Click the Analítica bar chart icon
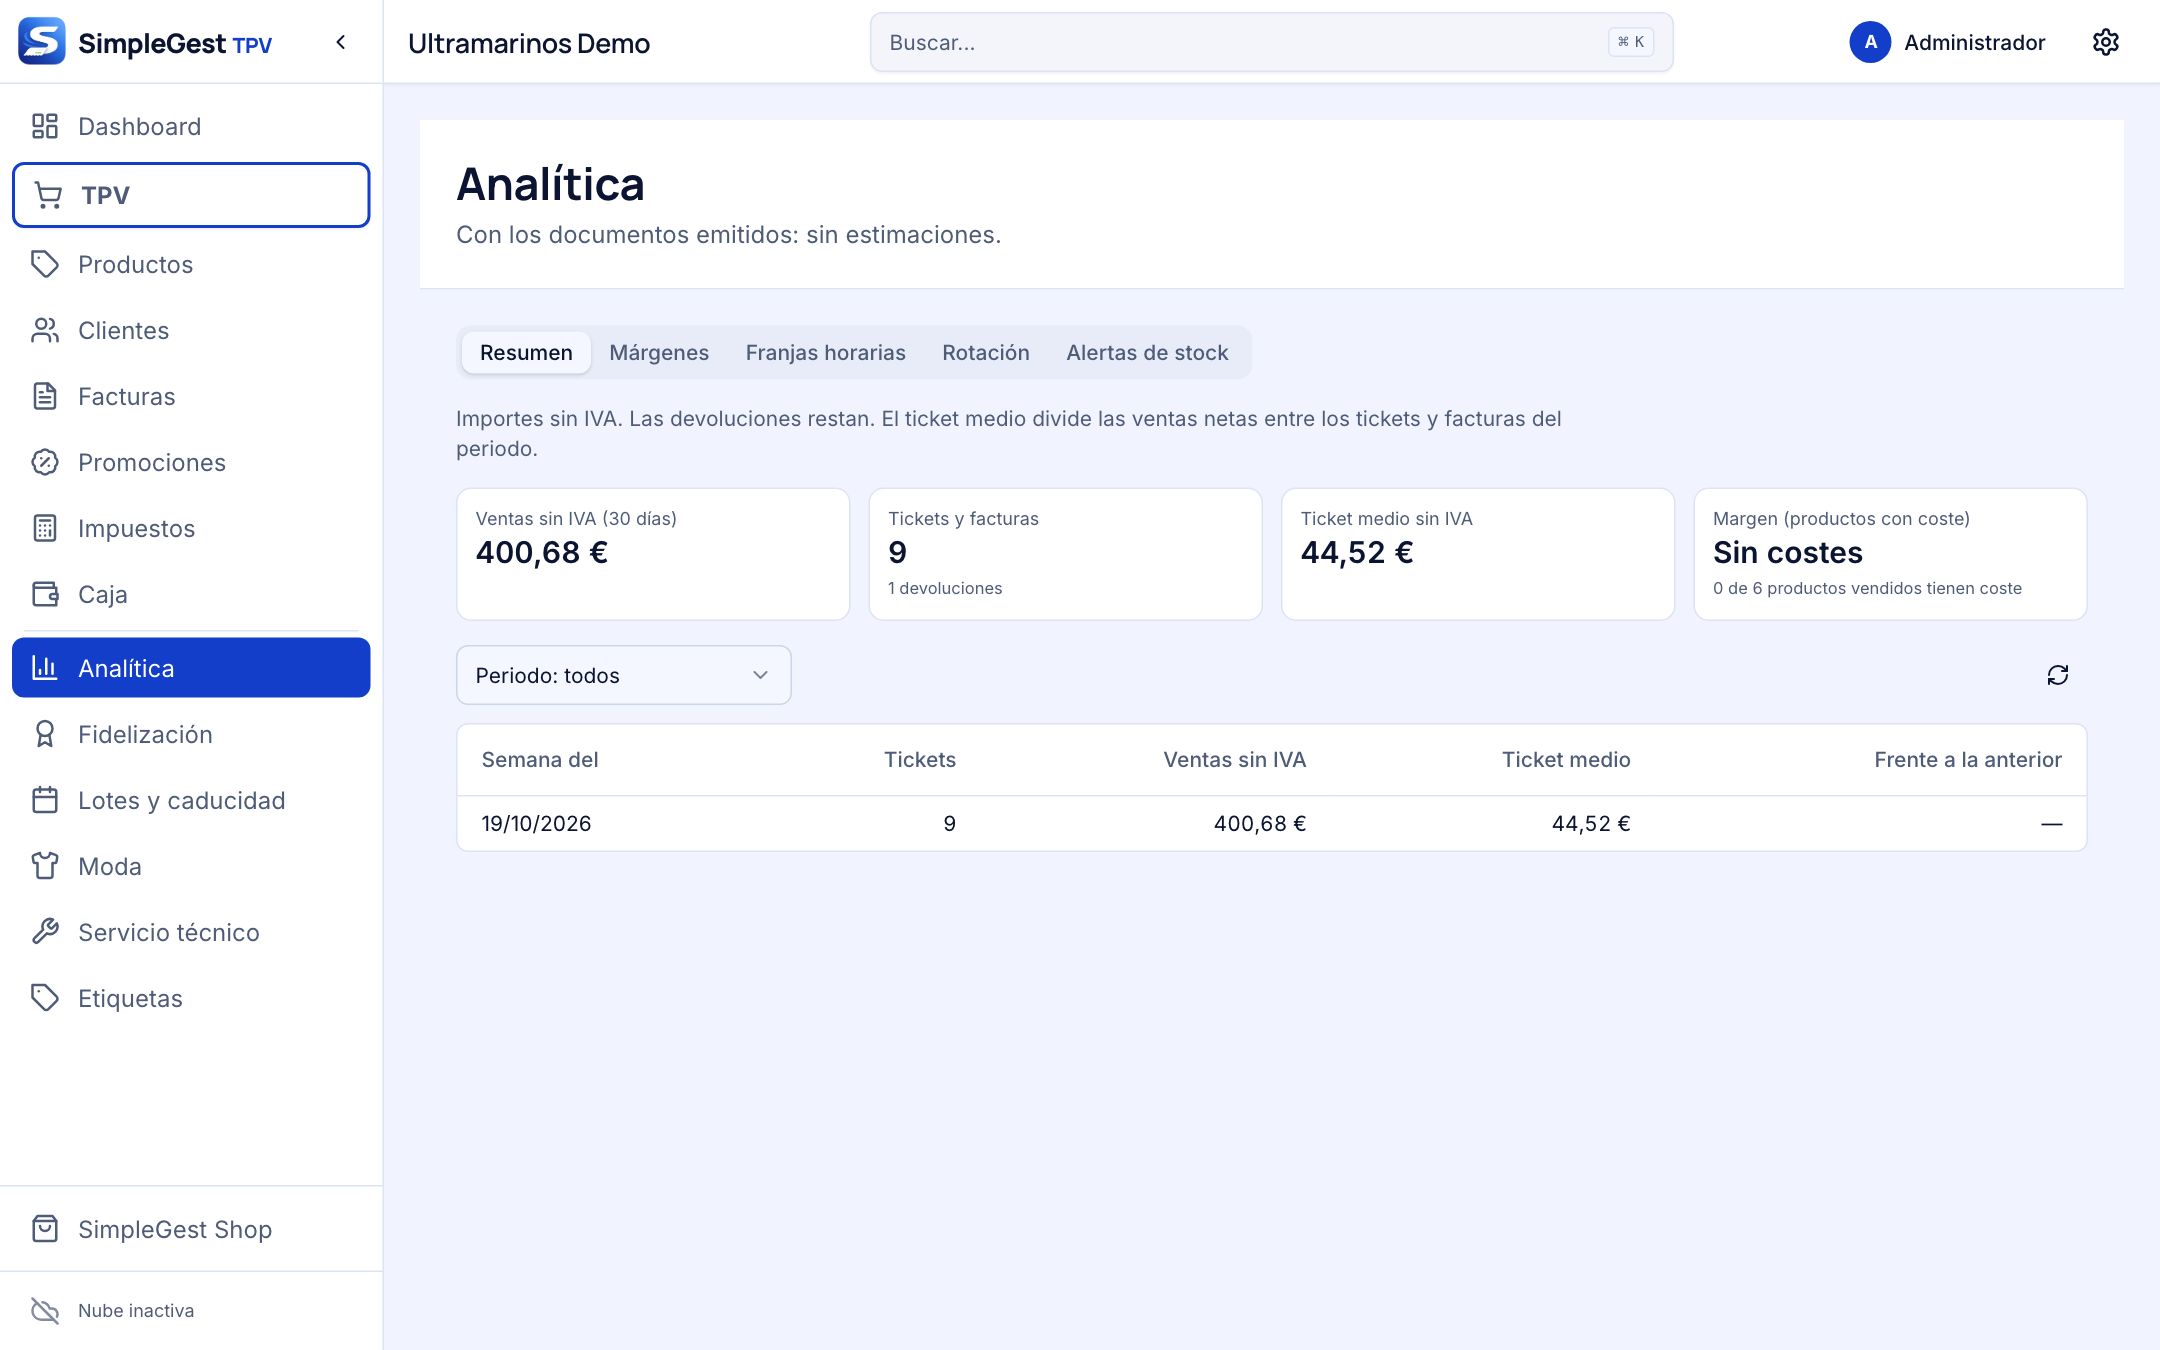The width and height of the screenshot is (2160, 1350). (45, 668)
